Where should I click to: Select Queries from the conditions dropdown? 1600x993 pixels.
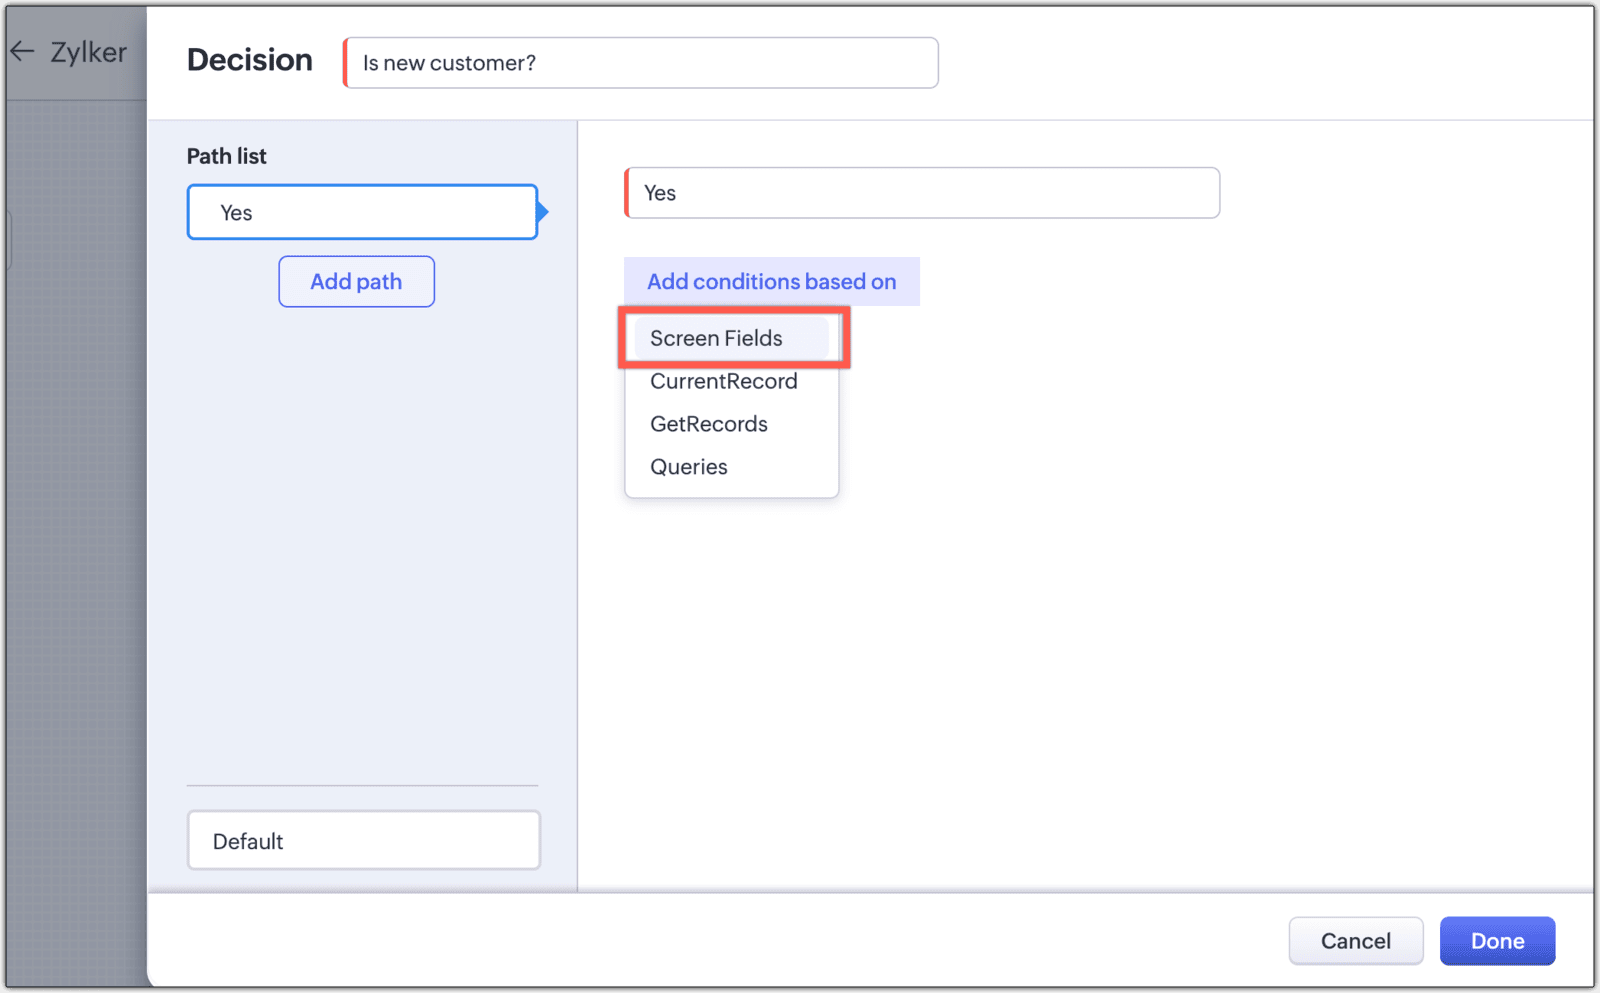pyautogui.click(x=688, y=467)
